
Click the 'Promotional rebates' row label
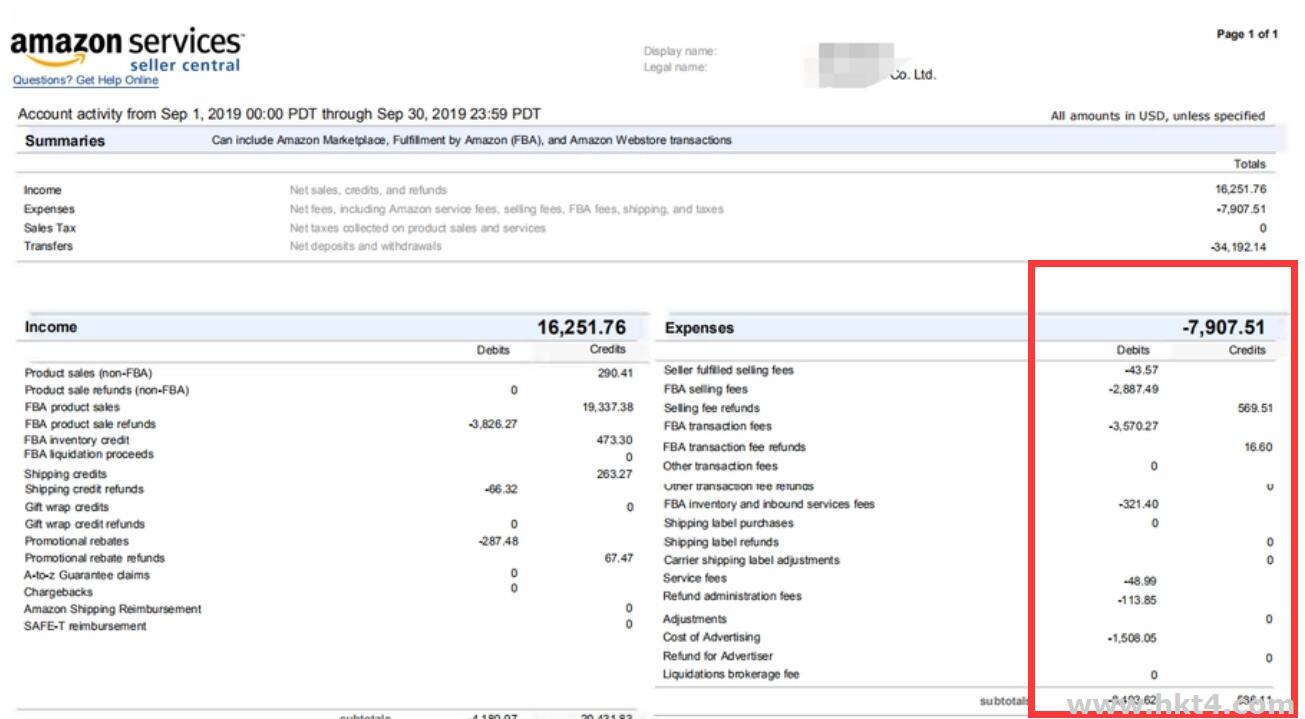[77, 541]
